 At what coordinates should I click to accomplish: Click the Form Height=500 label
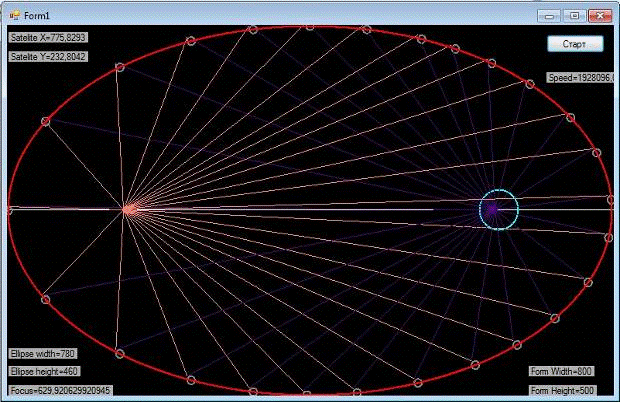point(562,390)
